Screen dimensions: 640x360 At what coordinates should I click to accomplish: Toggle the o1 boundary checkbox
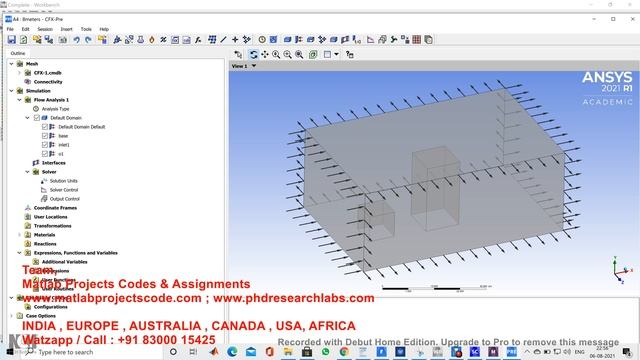point(45,154)
